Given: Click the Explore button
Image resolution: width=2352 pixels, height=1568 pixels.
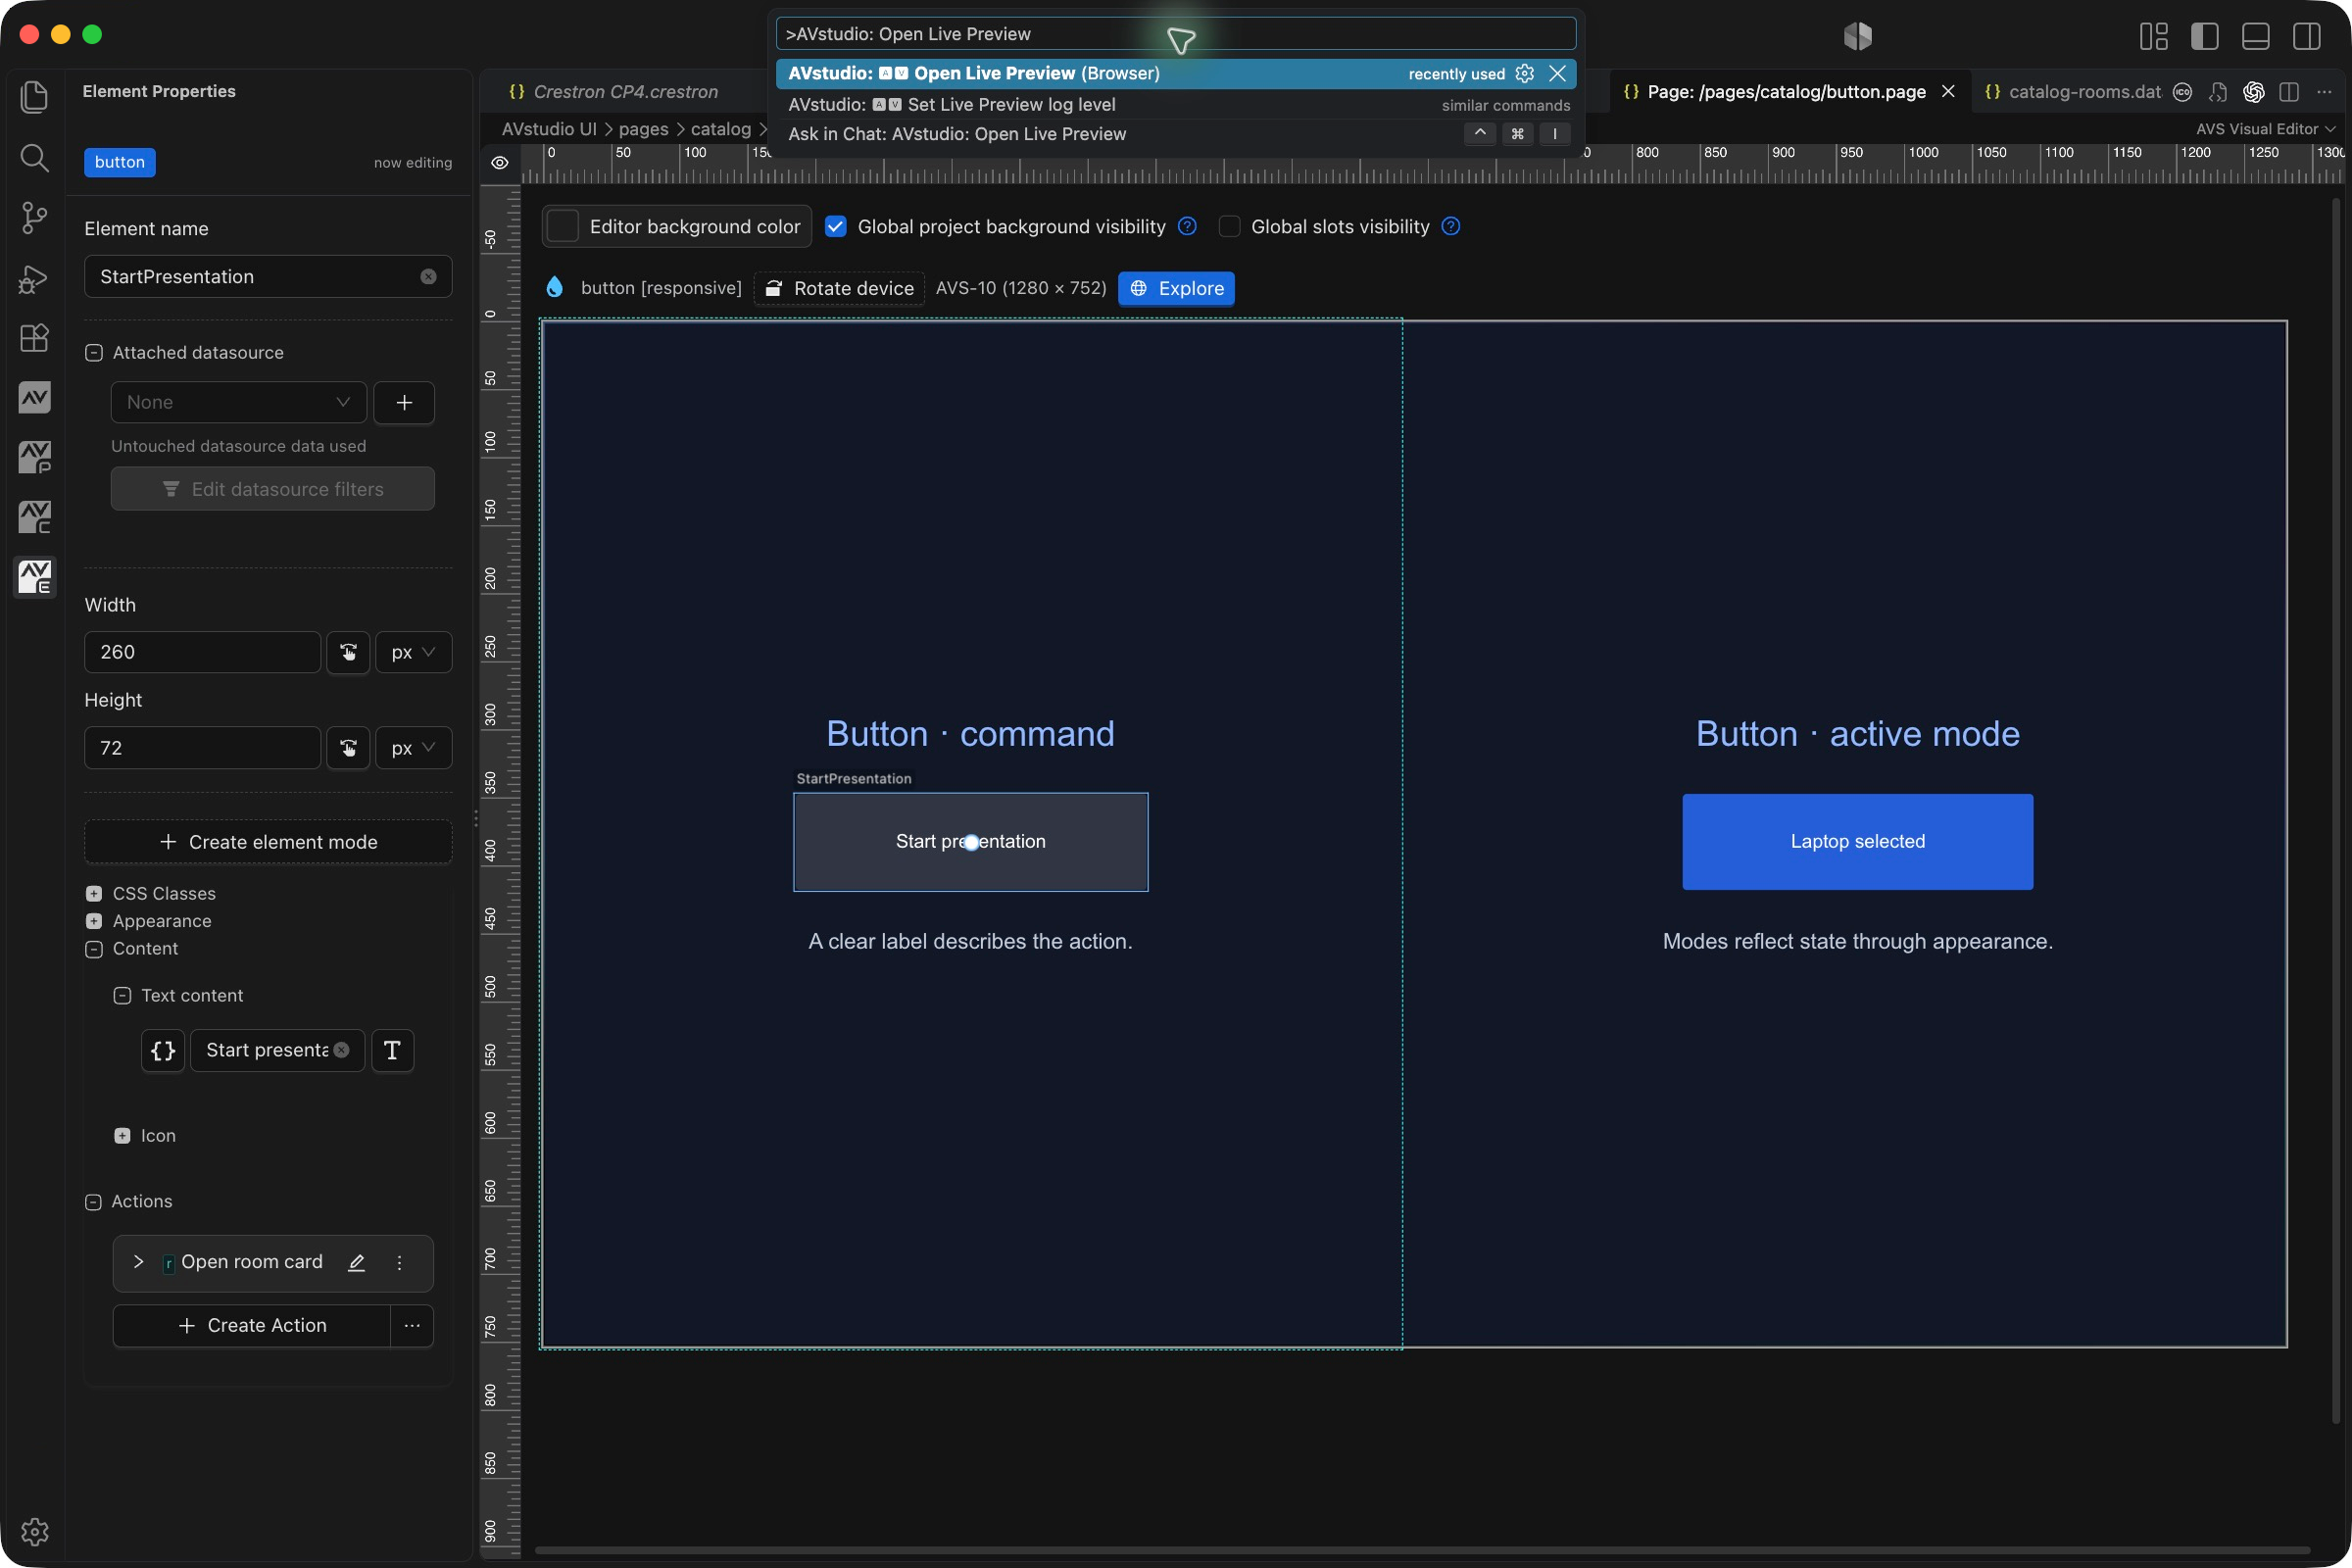Looking at the screenshot, I should [1176, 288].
